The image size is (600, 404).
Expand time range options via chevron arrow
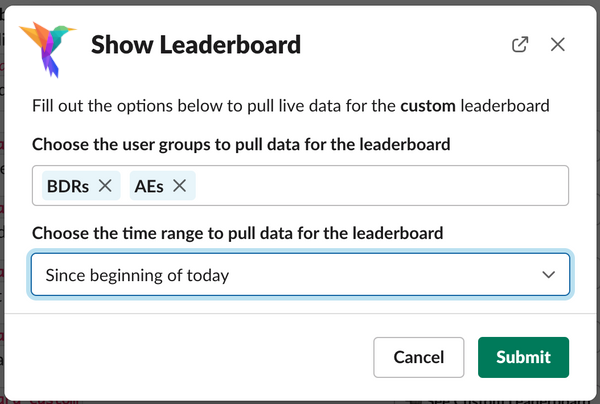548,275
